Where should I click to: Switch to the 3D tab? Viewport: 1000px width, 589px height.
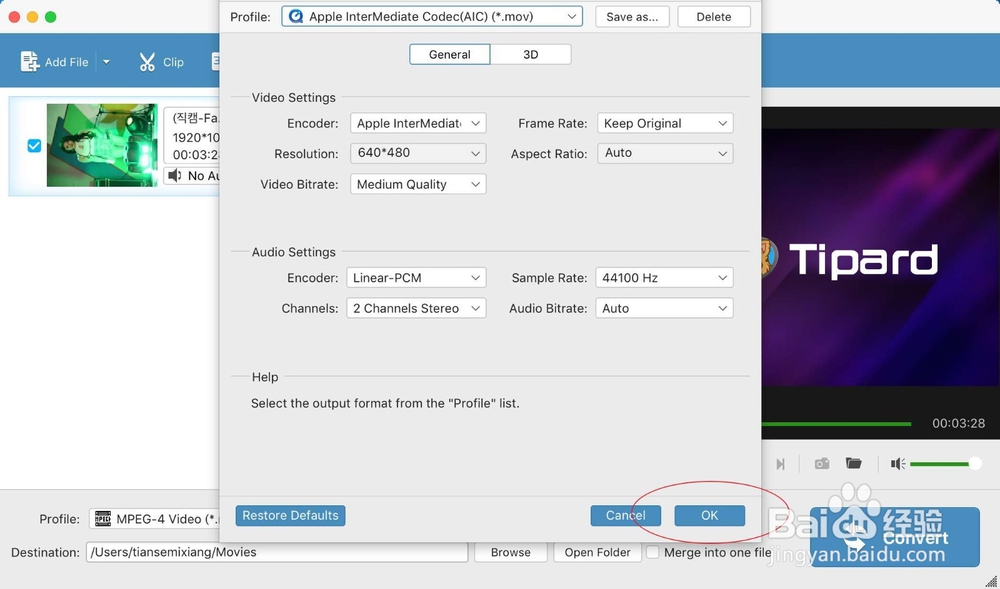(x=531, y=54)
